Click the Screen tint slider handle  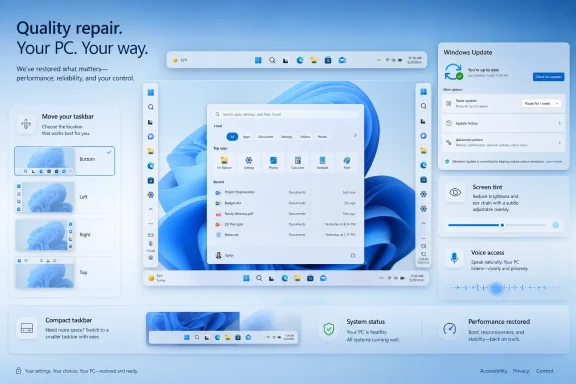coord(502,225)
